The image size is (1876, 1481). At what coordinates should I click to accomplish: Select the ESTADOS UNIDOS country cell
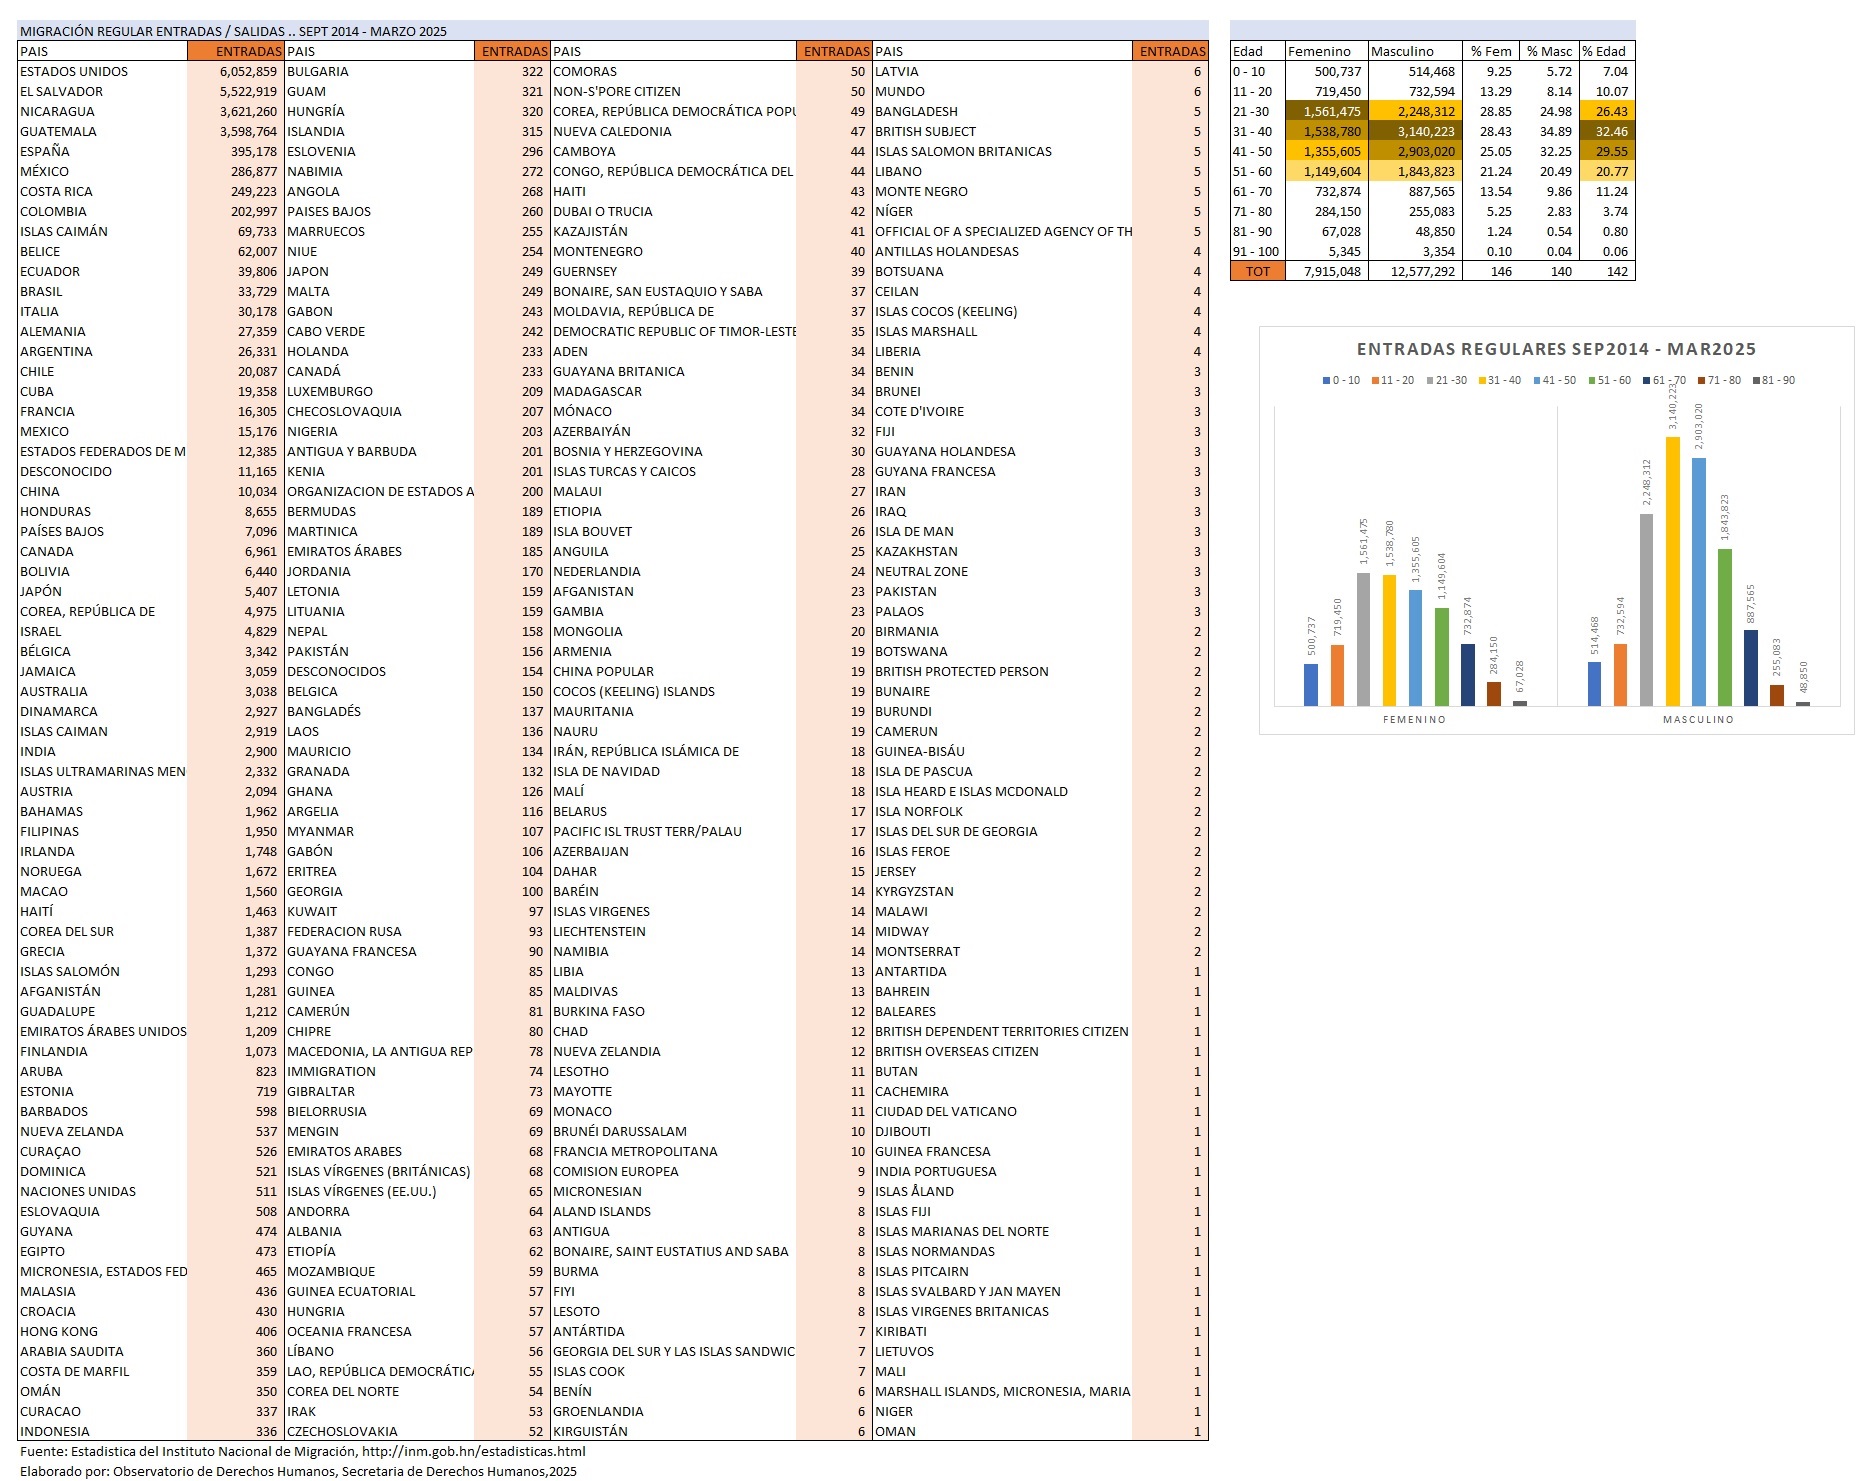coord(74,71)
